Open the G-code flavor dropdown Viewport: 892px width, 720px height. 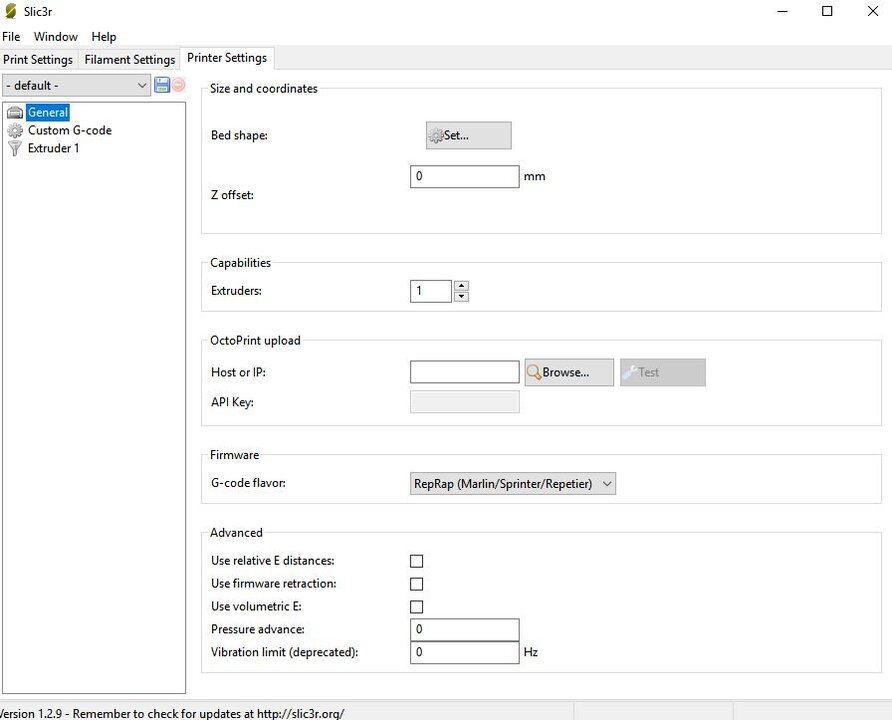513,484
